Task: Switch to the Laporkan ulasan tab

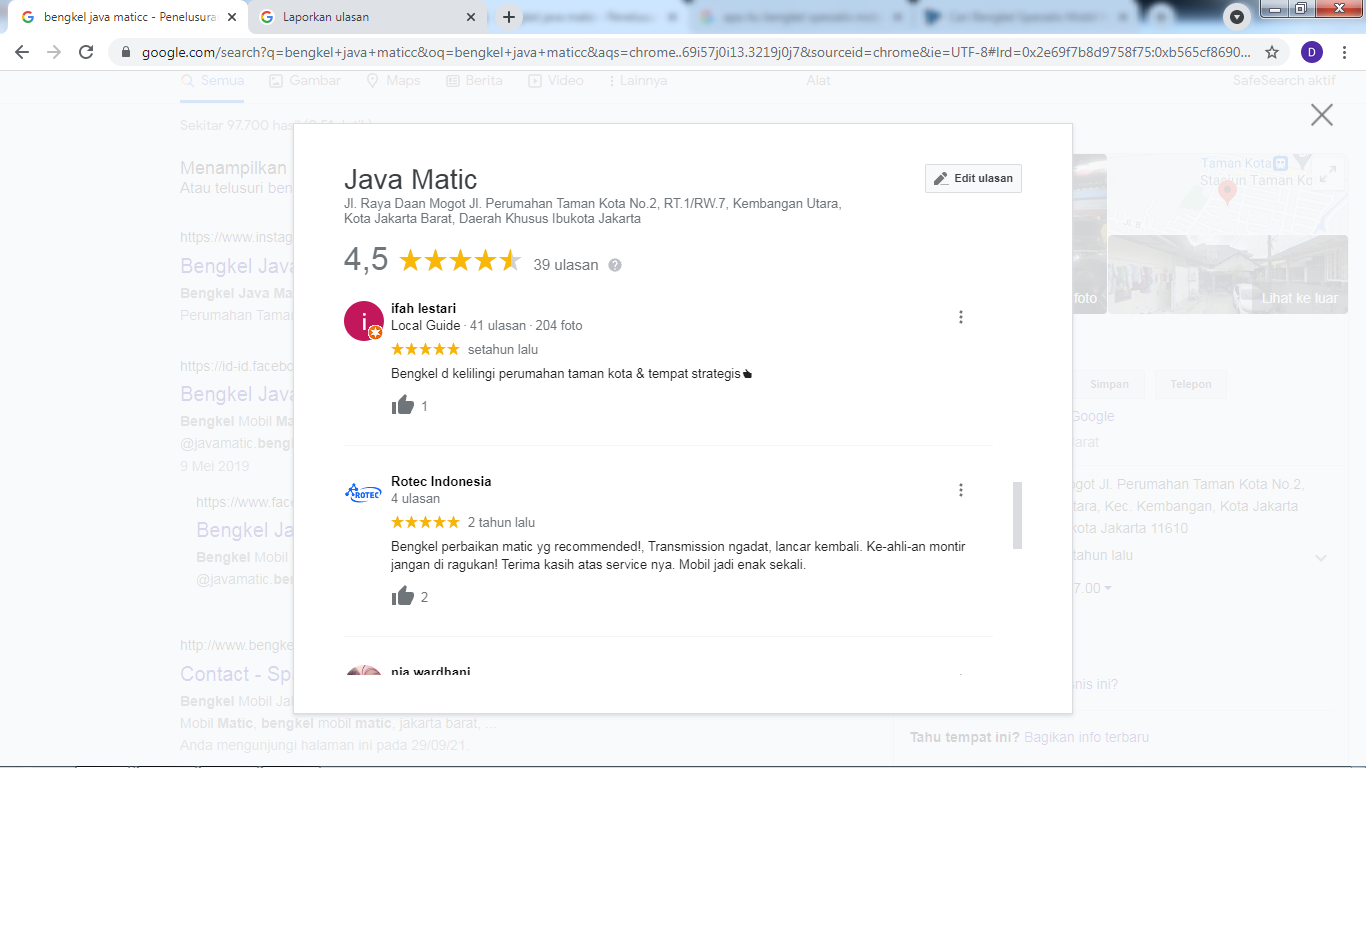Action: 362,17
